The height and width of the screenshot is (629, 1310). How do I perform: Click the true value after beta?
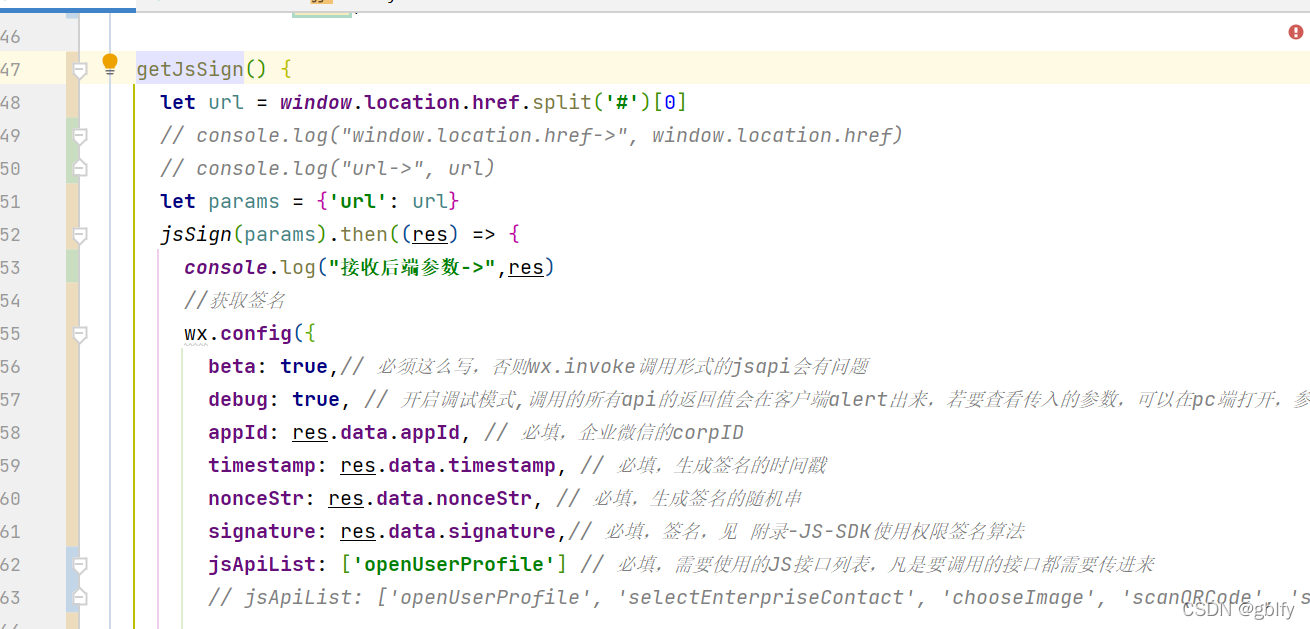pos(304,367)
